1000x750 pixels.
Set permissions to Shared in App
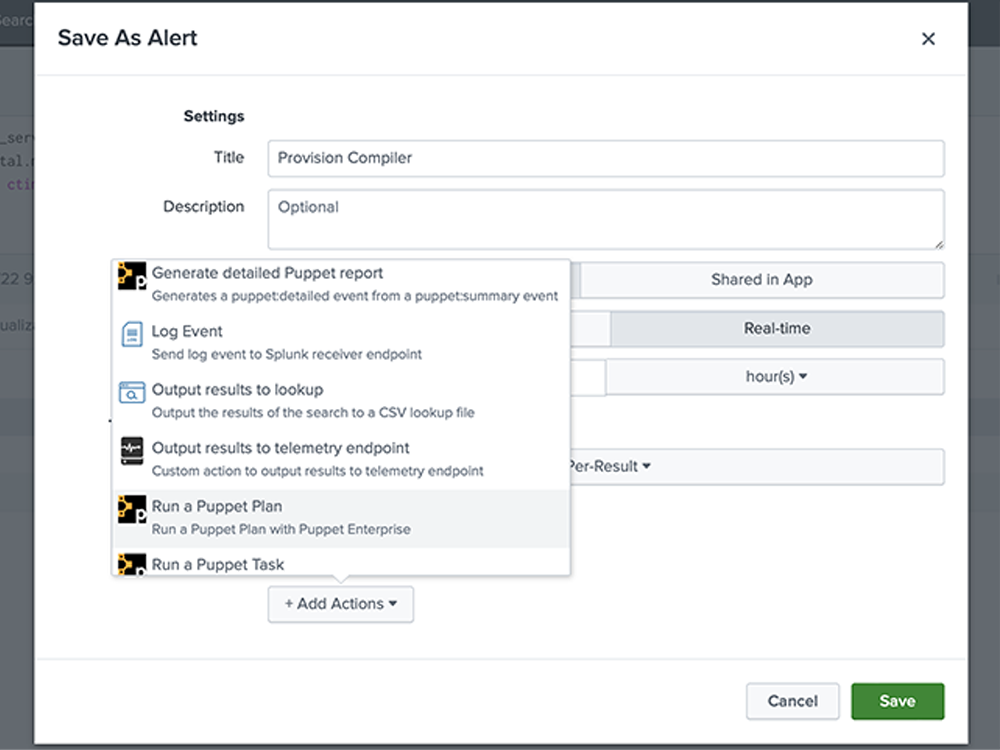click(761, 280)
